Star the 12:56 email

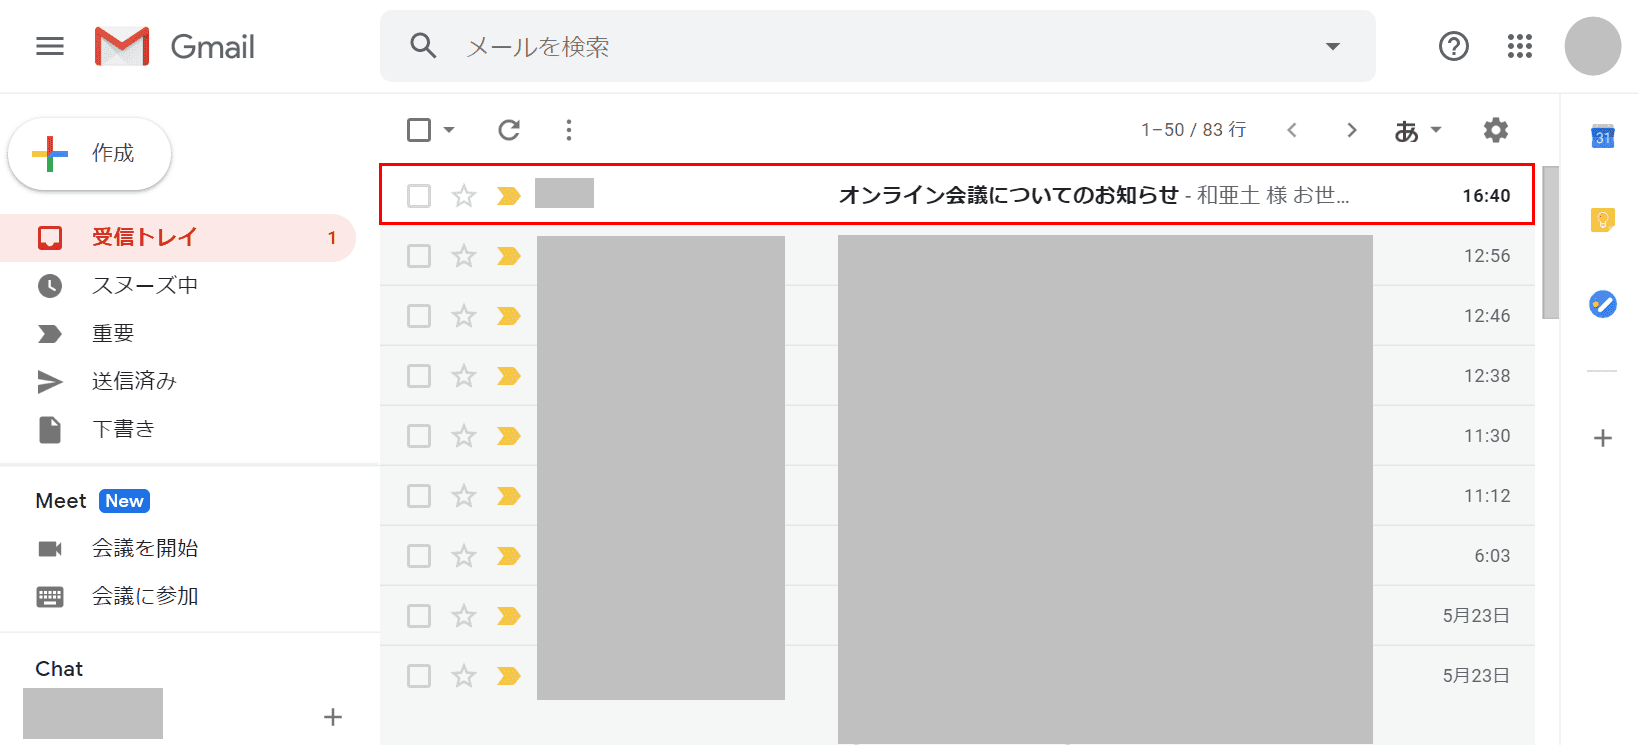point(464,256)
